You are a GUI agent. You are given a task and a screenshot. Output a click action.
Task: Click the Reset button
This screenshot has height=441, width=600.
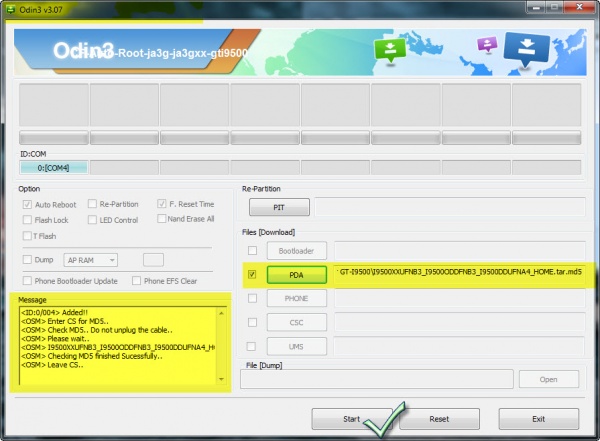point(439,419)
